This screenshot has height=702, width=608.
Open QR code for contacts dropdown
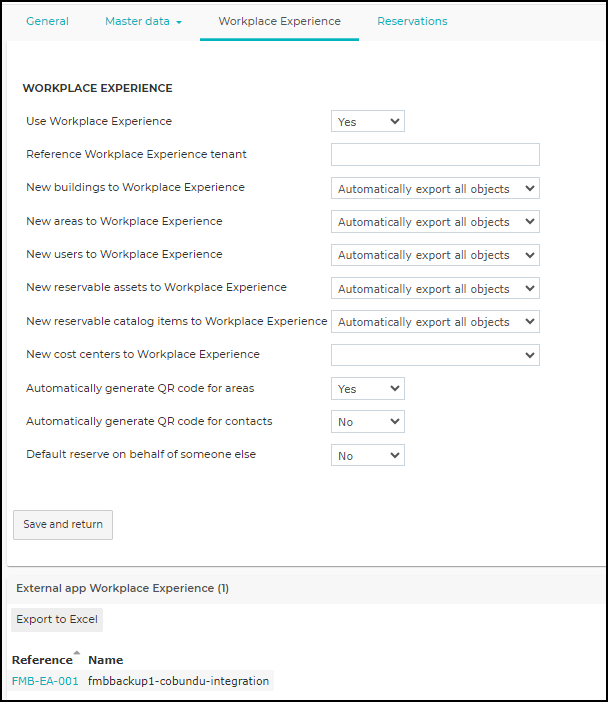(368, 422)
